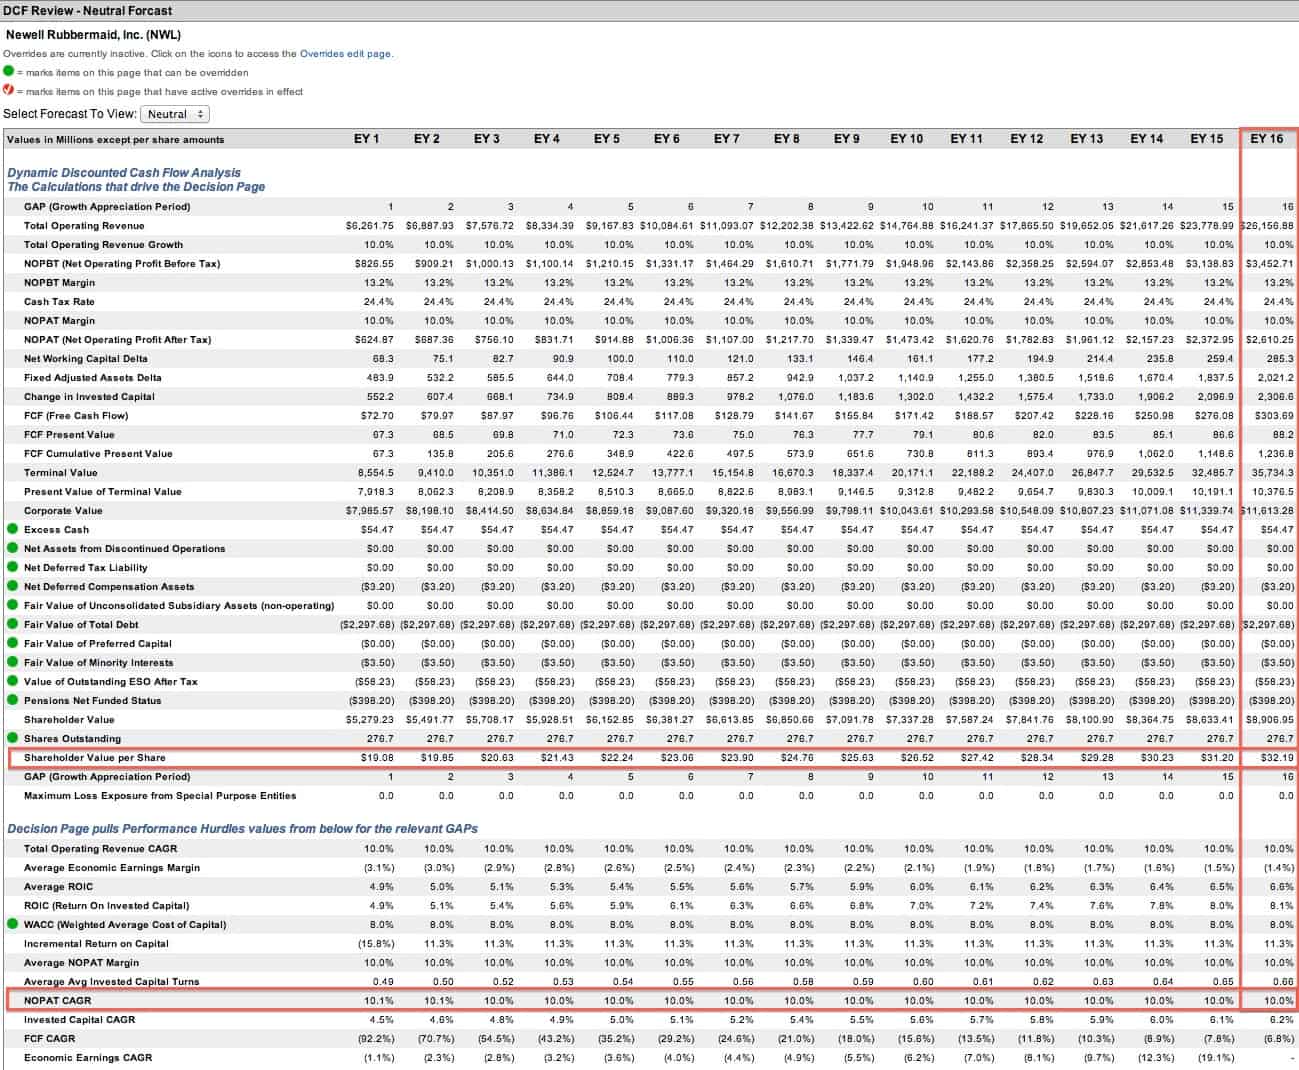Viewport: 1299px width, 1070px height.
Task: Click the 'NOPAT CAGR' row label
Action: [57, 1001]
